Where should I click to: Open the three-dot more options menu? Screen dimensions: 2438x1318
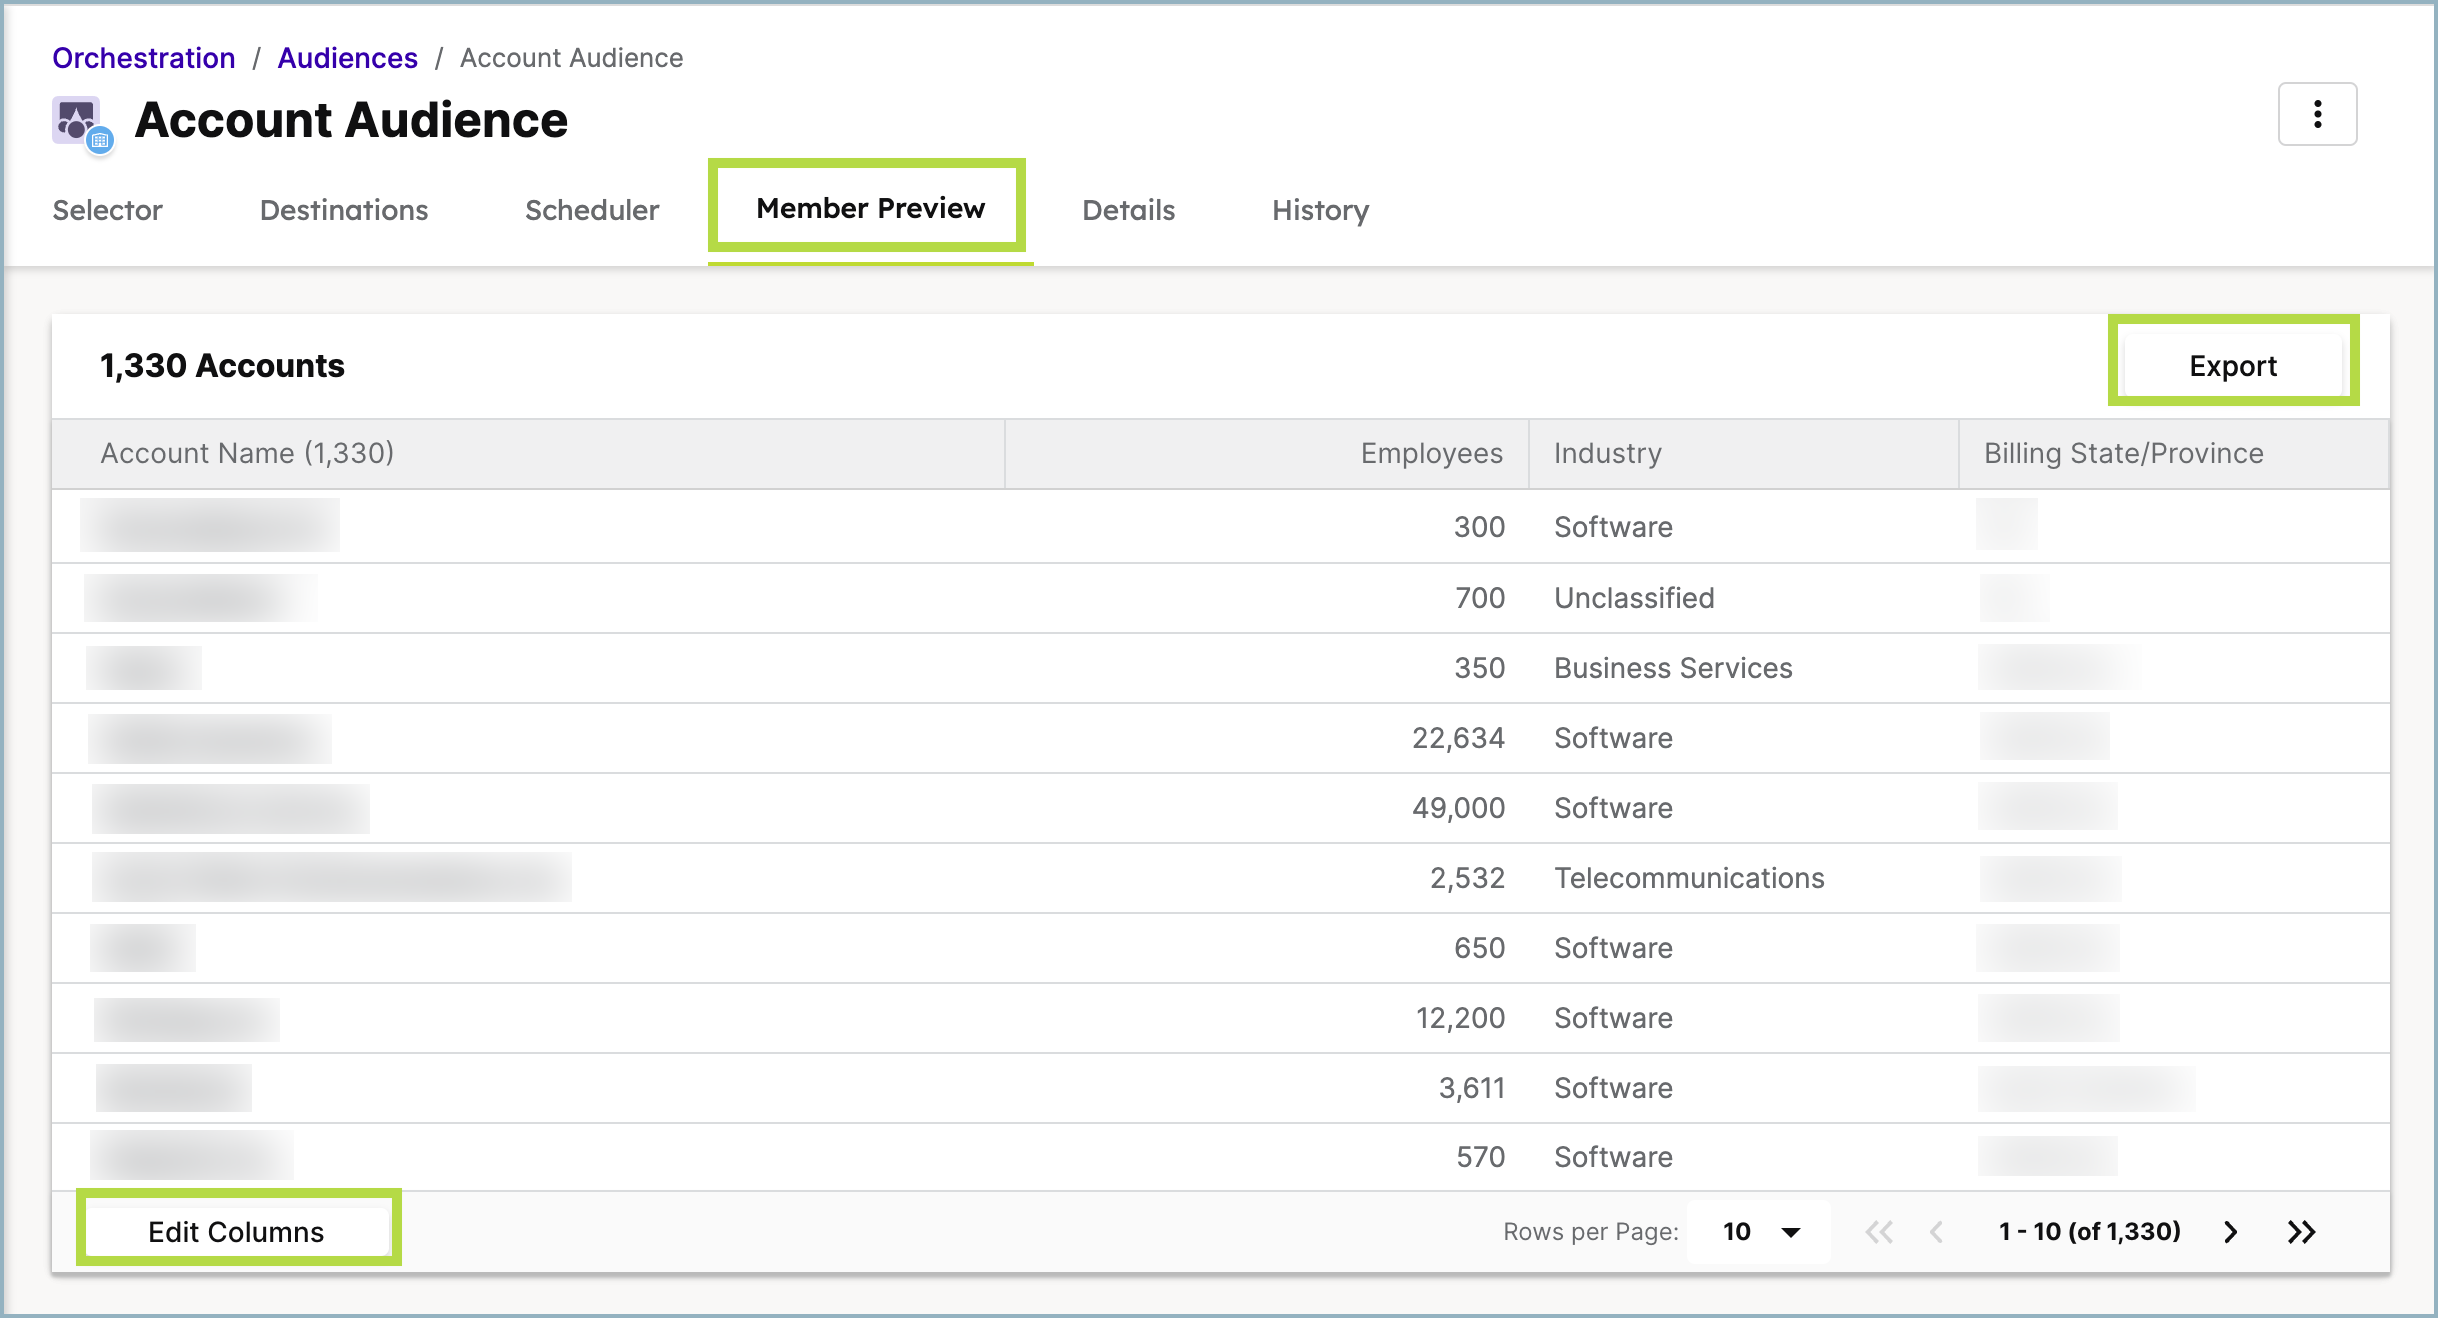click(x=2317, y=114)
